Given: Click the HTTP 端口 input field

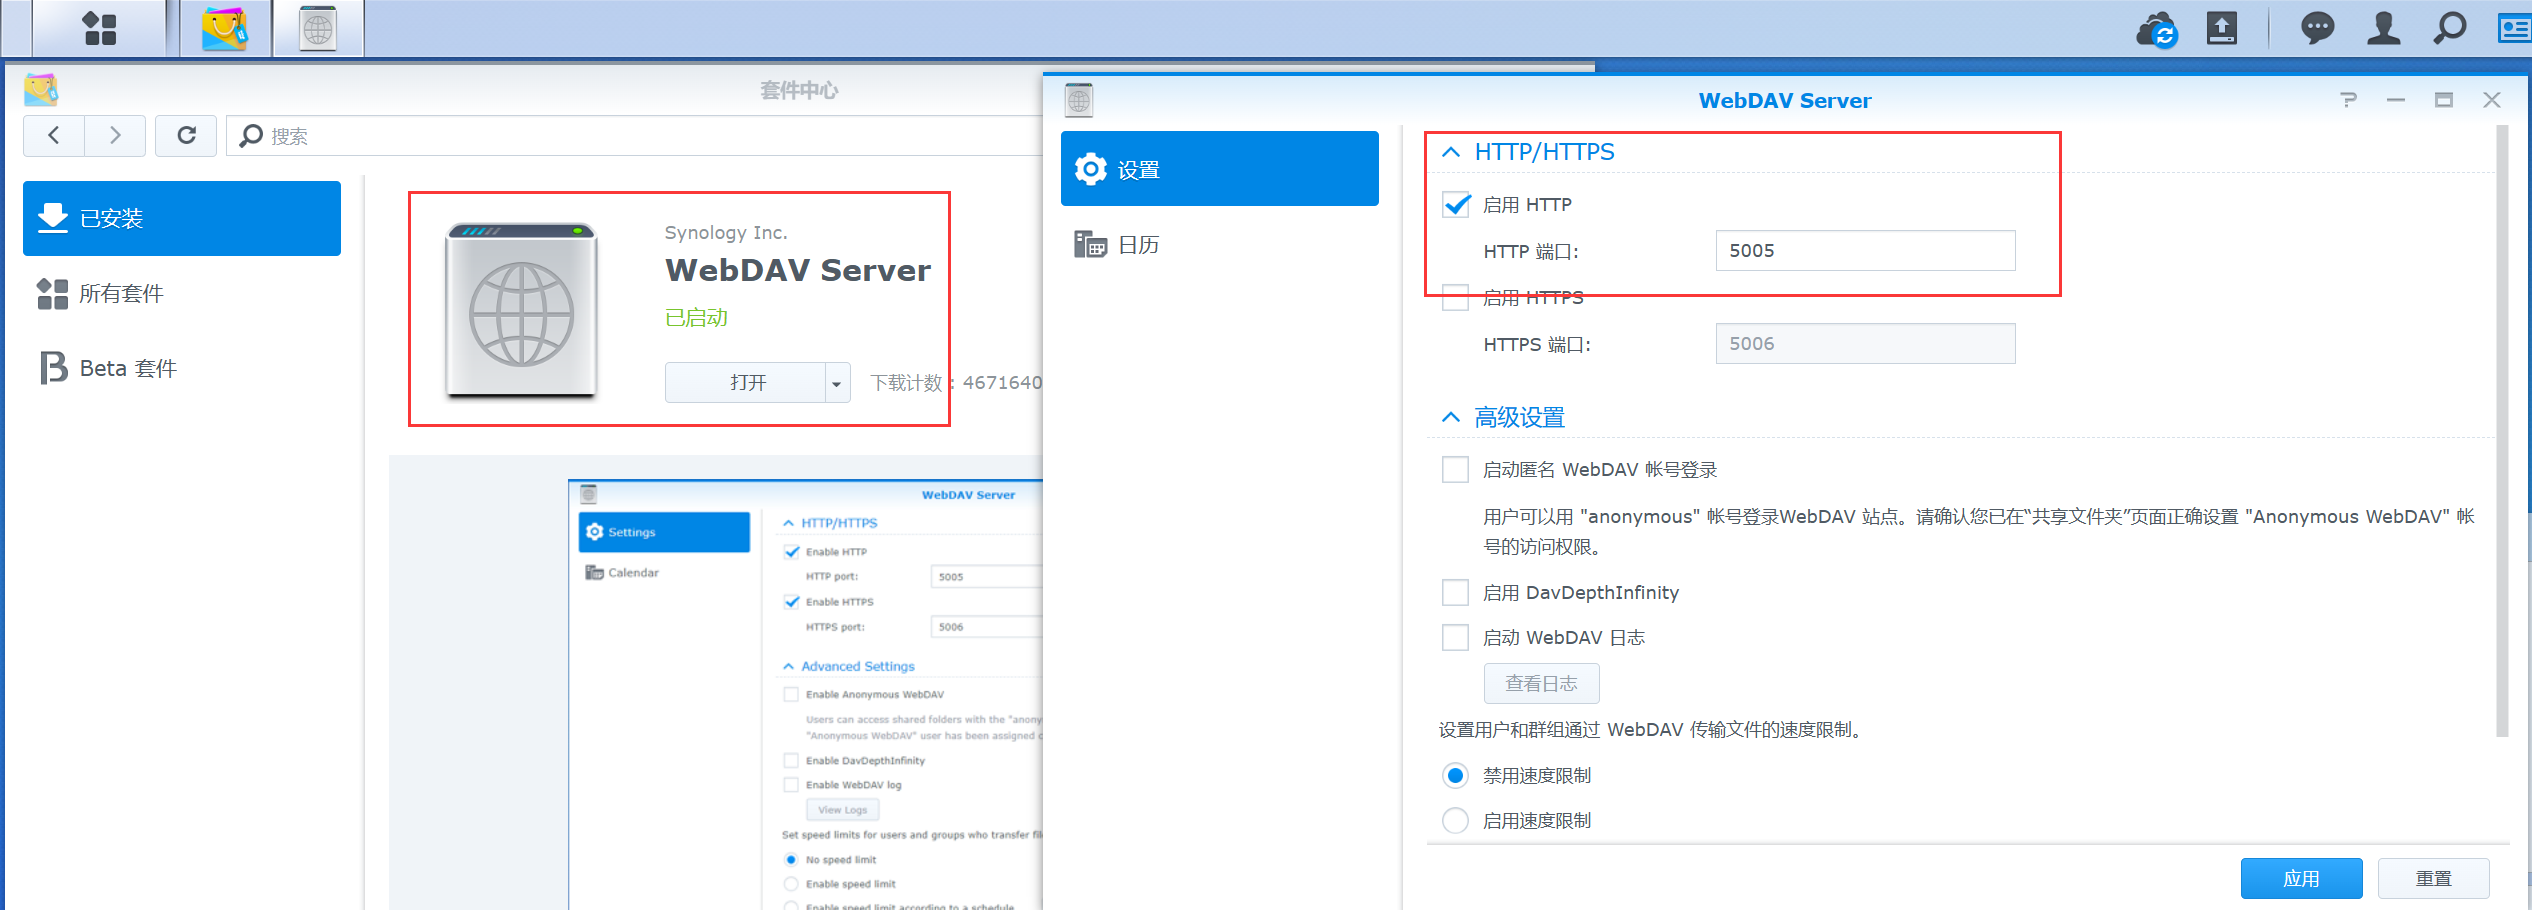Looking at the screenshot, I should pyautogui.click(x=1864, y=251).
